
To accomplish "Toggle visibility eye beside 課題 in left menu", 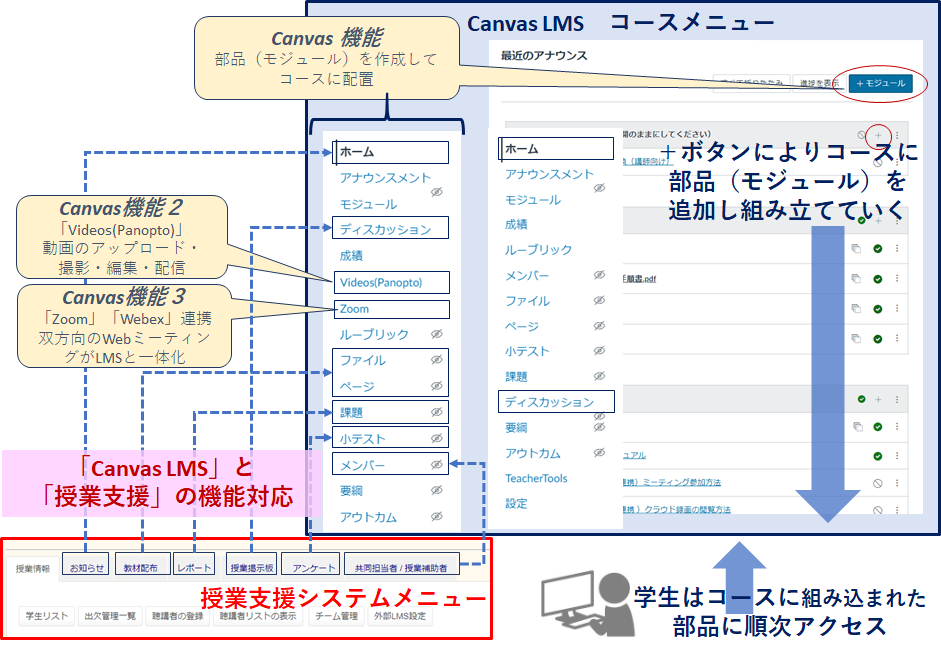I will [436, 412].
